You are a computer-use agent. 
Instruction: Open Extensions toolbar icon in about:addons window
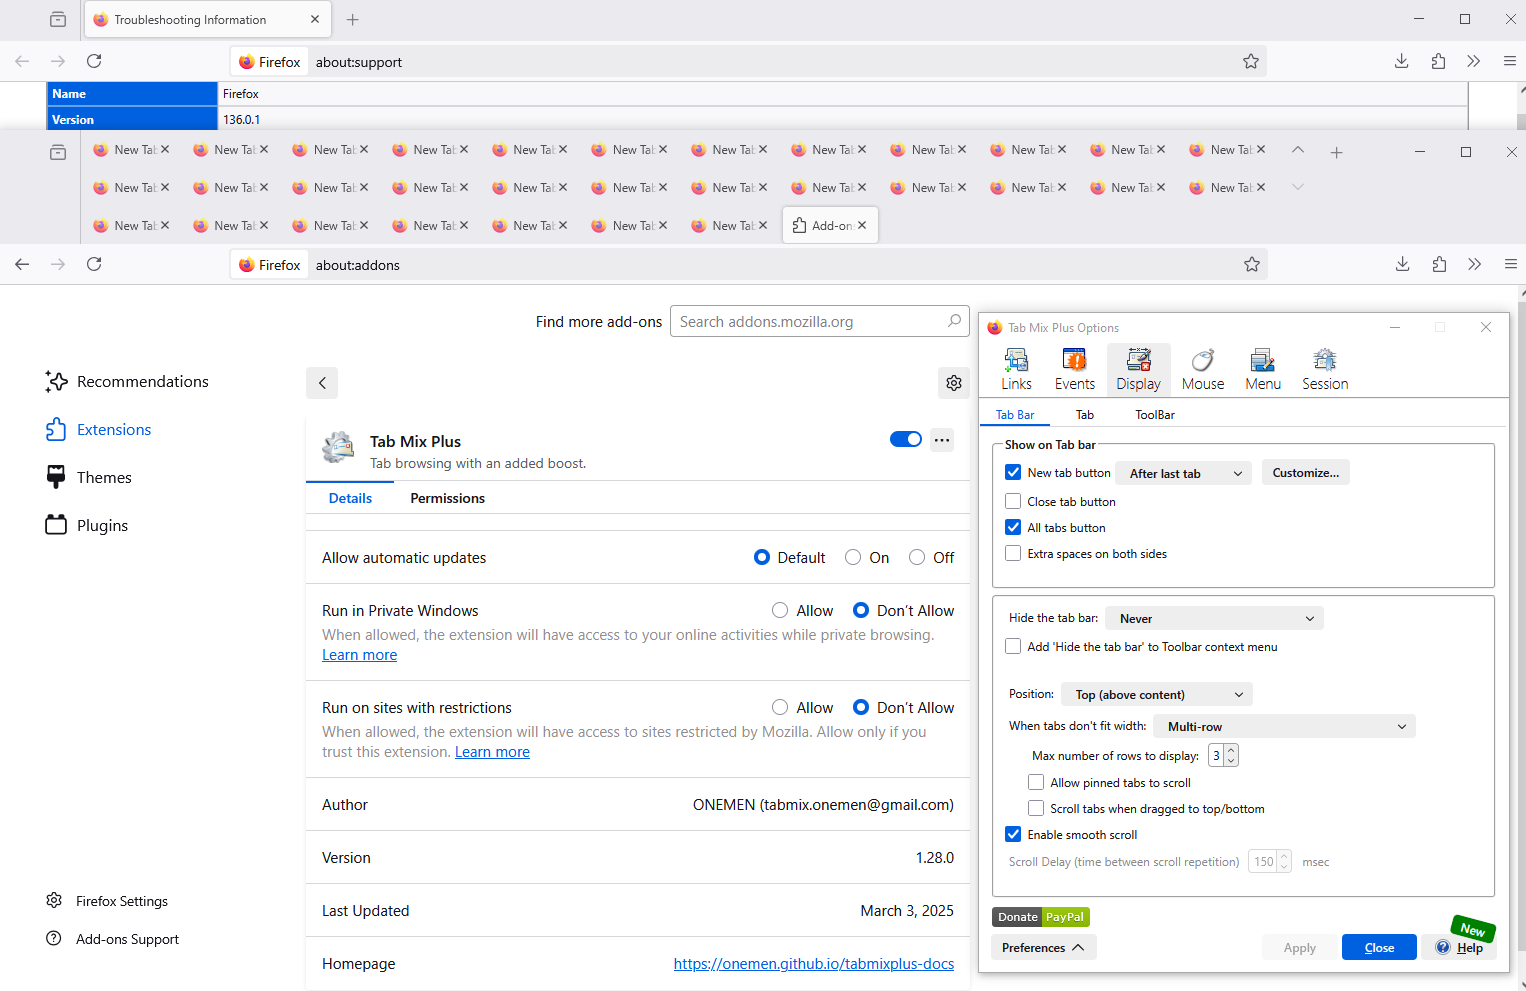[1439, 265]
